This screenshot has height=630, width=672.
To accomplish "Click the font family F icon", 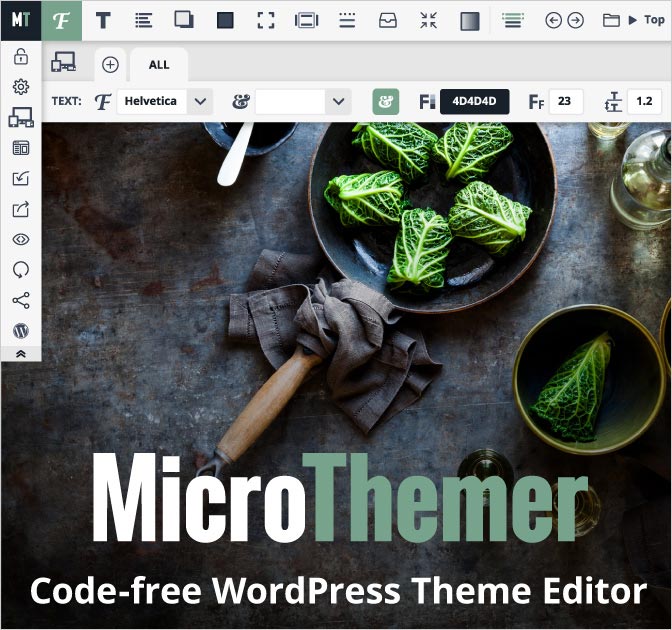I will pyautogui.click(x=102, y=102).
